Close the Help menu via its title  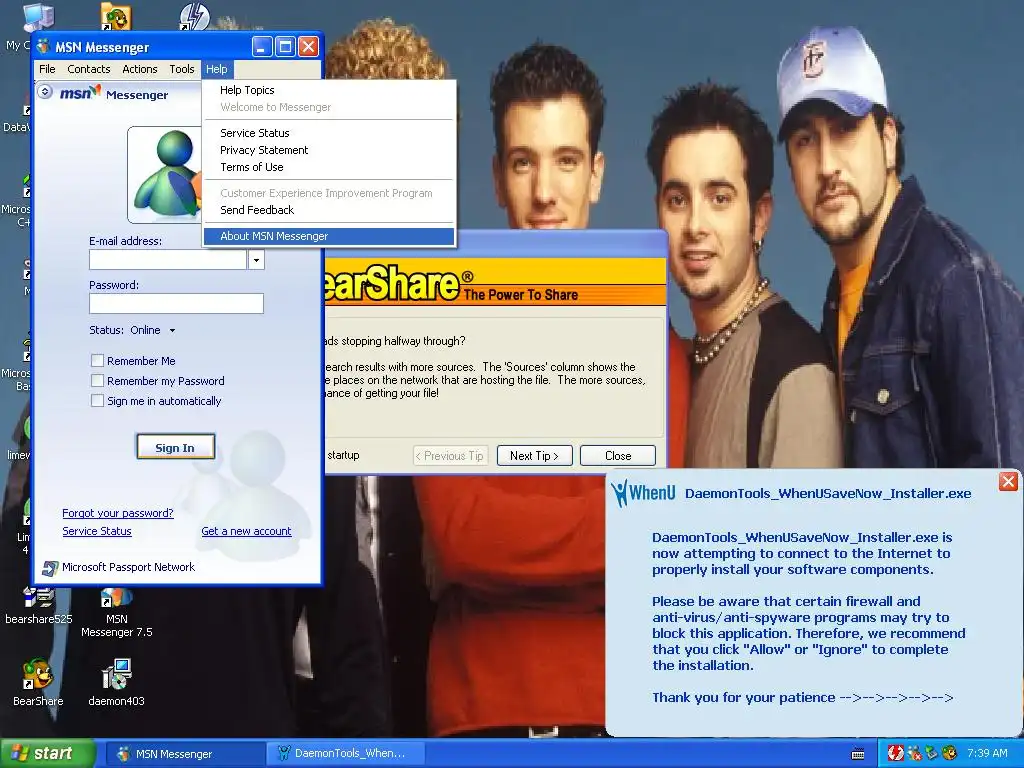(x=217, y=69)
